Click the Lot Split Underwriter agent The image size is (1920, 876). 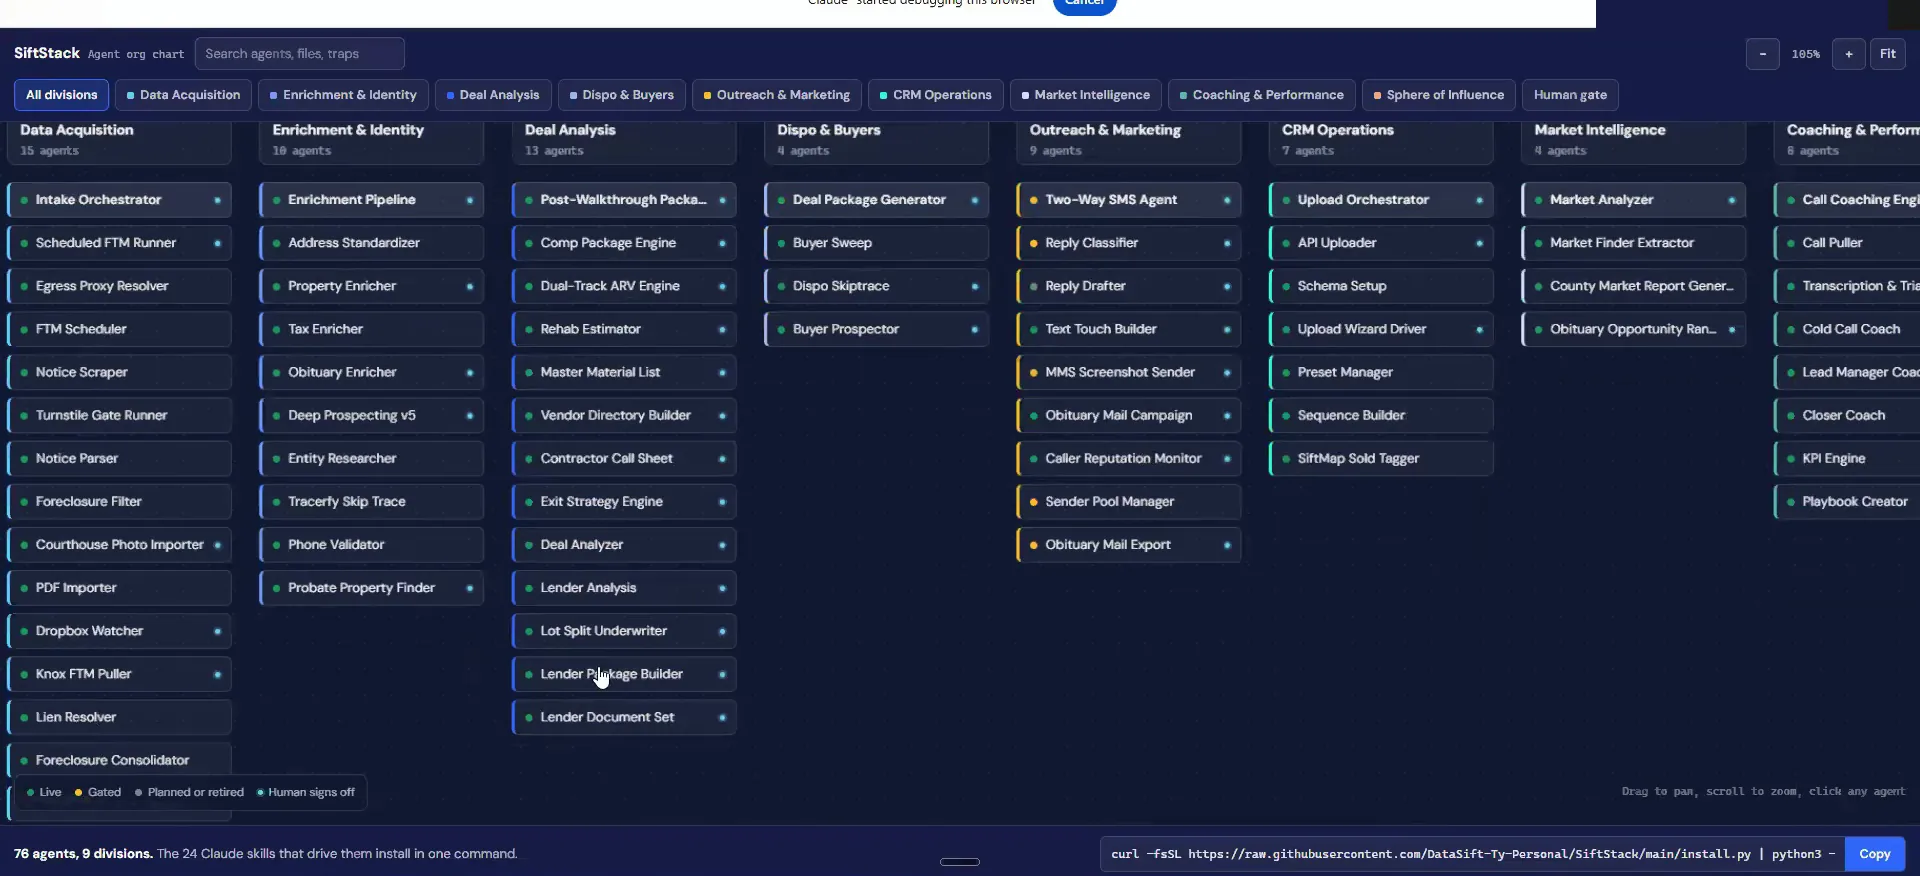coord(625,631)
